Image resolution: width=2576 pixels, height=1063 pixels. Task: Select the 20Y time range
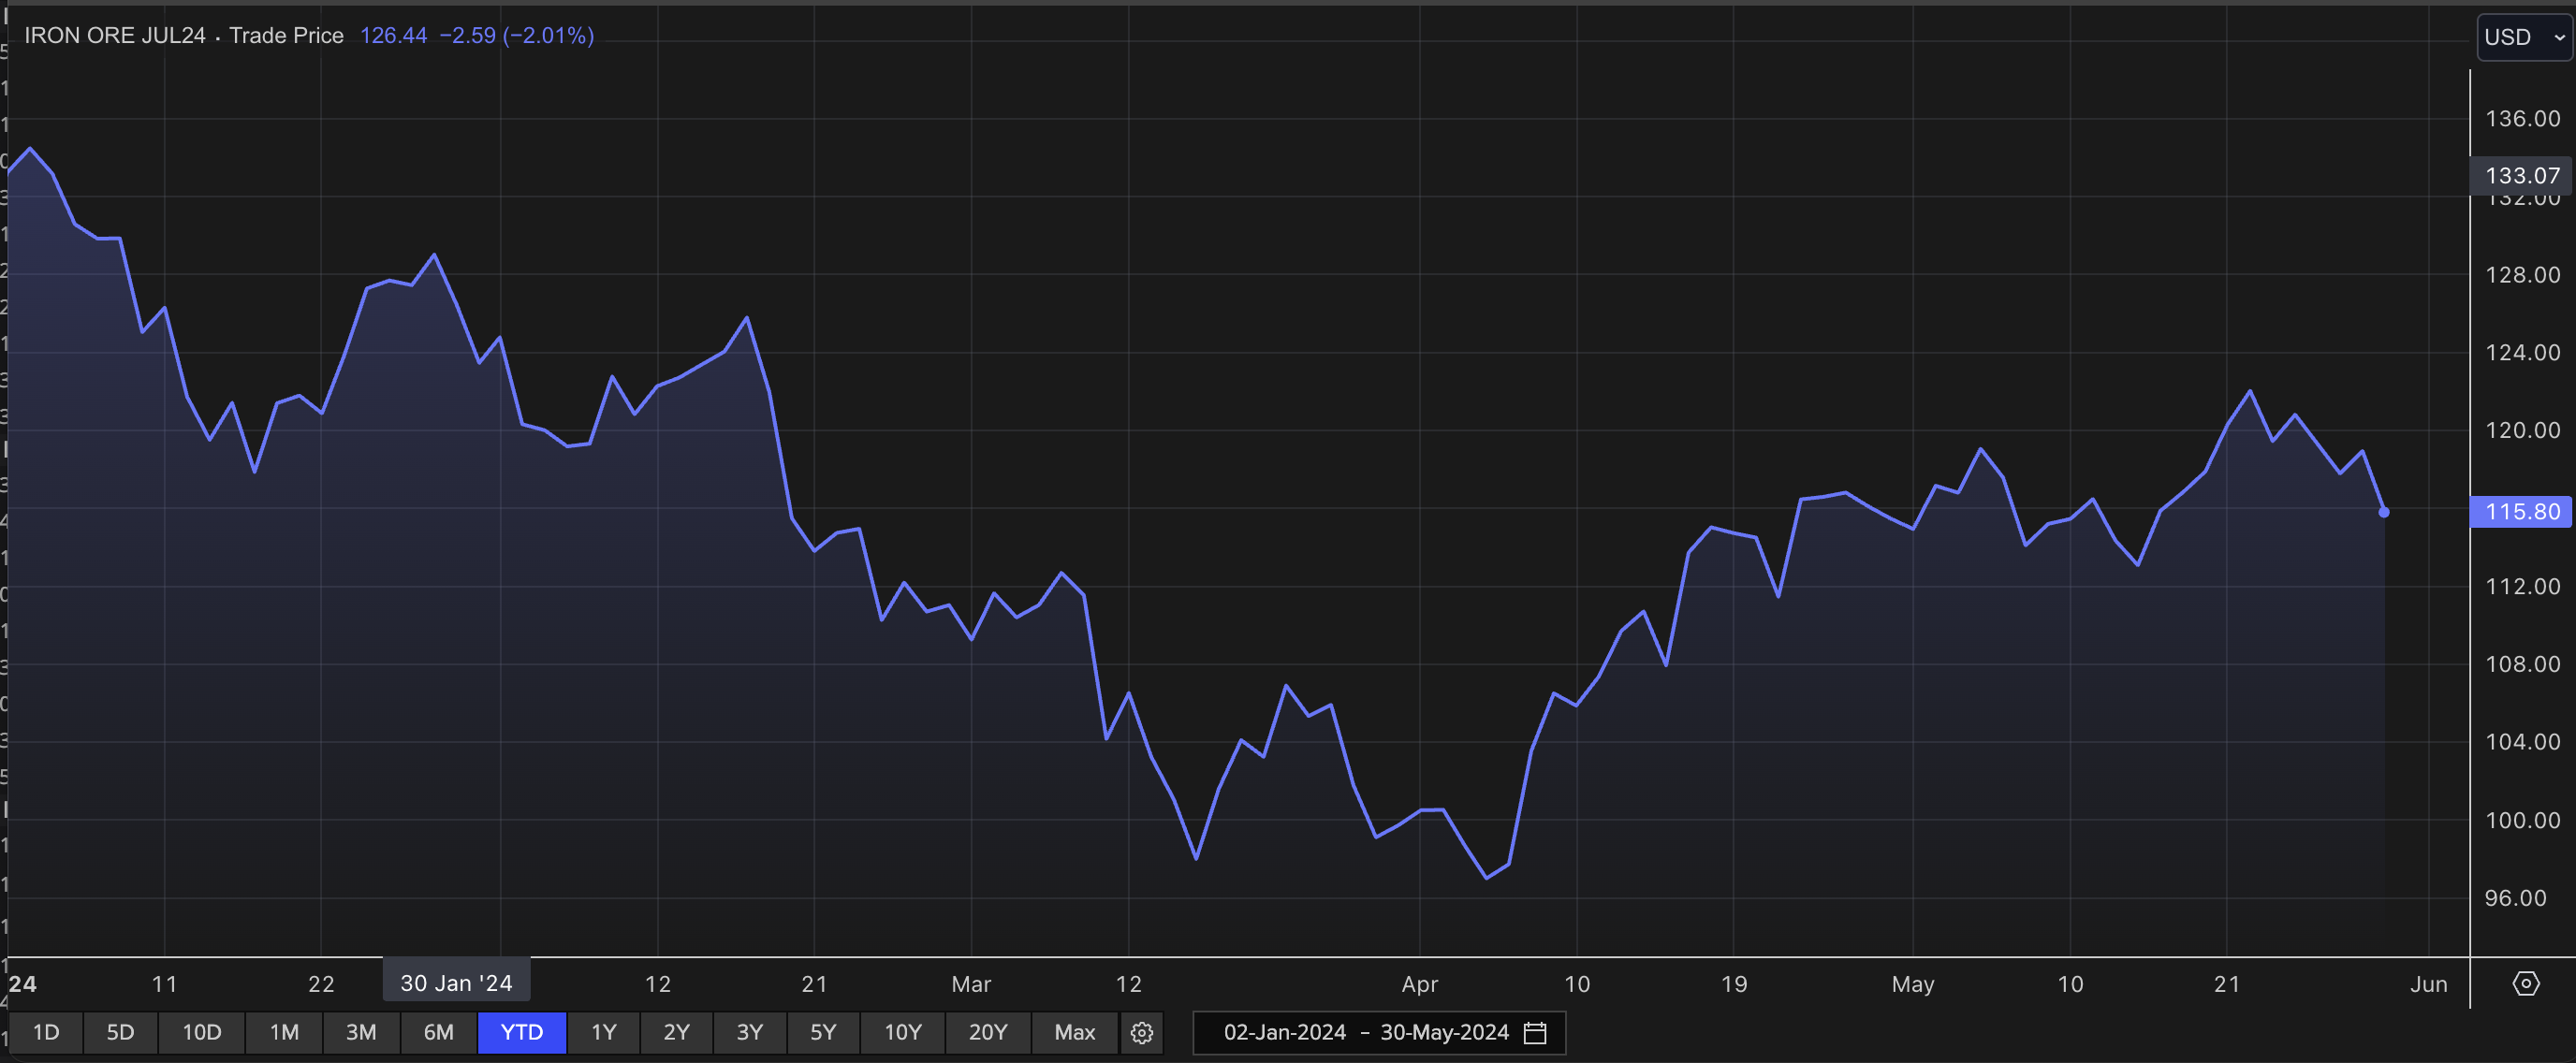(x=988, y=1032)
